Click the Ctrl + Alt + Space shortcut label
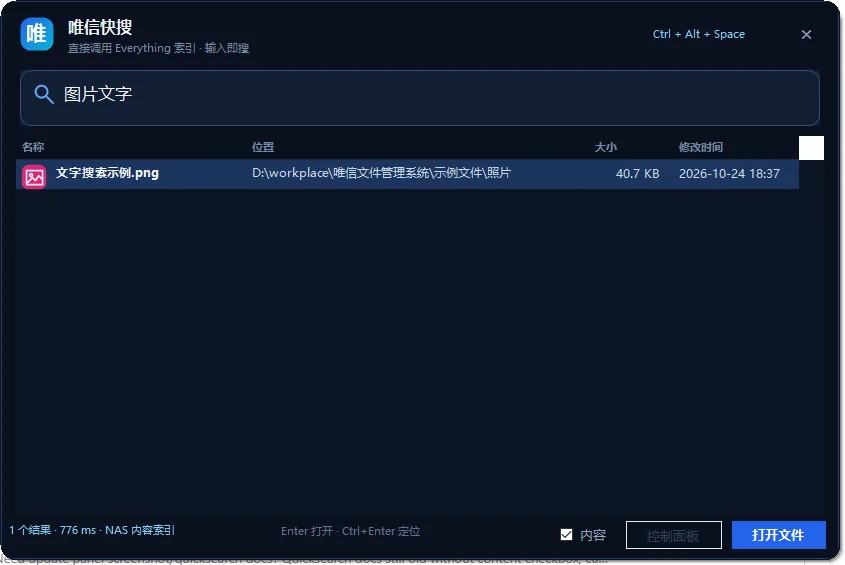This screenshot has width=845, height=565. (x=699, y=34)
